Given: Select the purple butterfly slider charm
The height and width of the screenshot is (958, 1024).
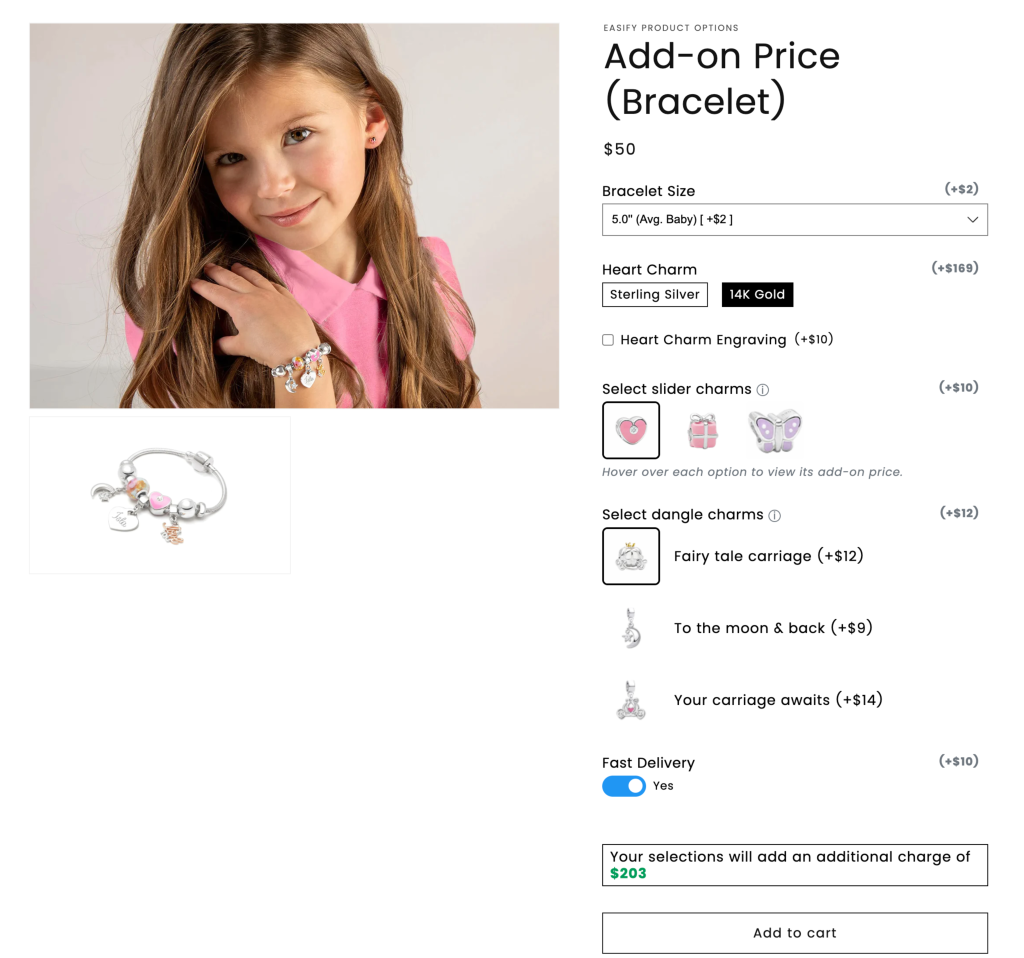Looking at the screenshot, I should (775, 431).
